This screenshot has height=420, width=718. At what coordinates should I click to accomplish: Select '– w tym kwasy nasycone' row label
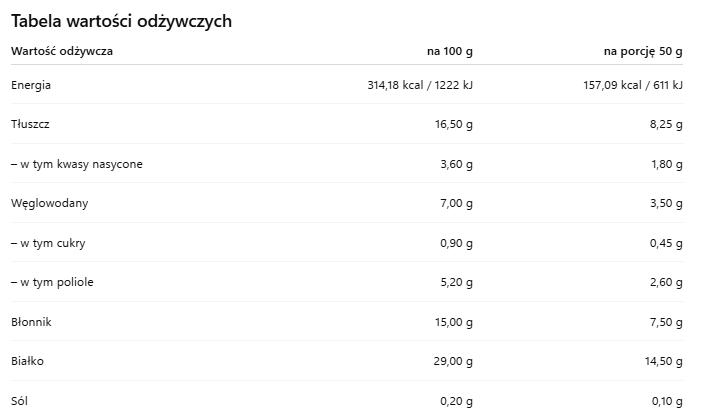coord(76,164)
